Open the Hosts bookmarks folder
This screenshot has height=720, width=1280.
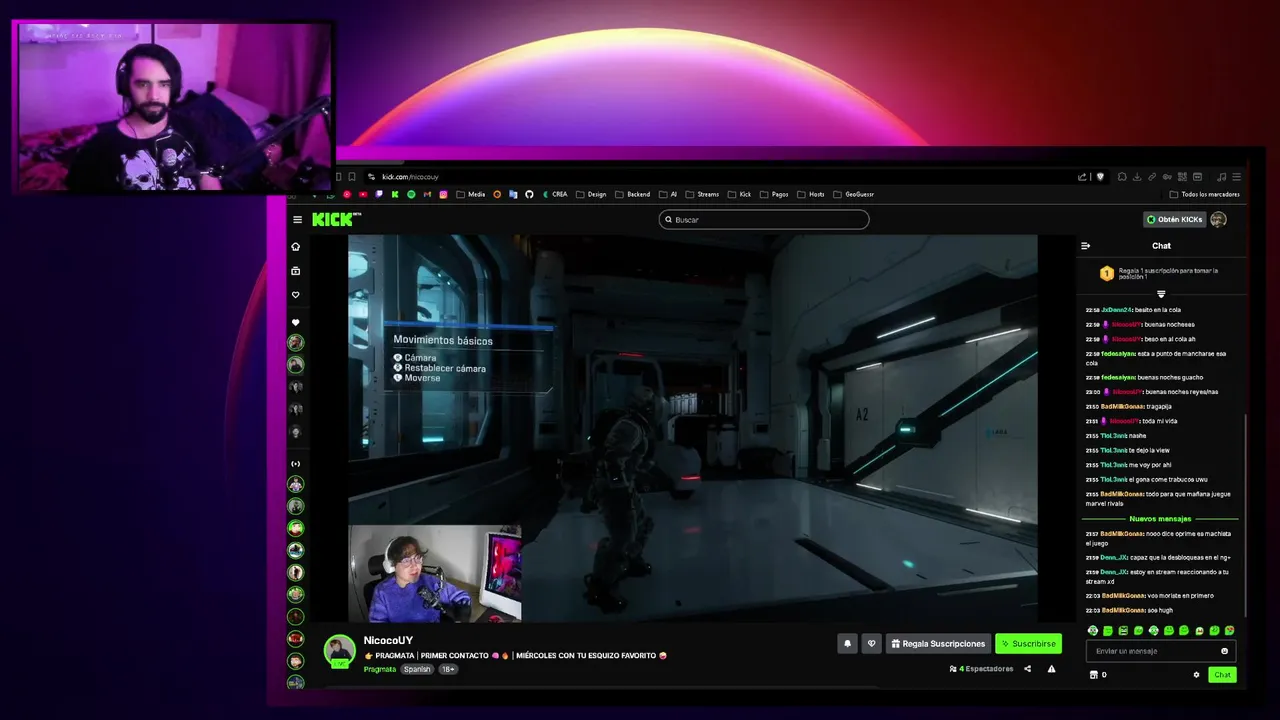[x=810, y=194]
